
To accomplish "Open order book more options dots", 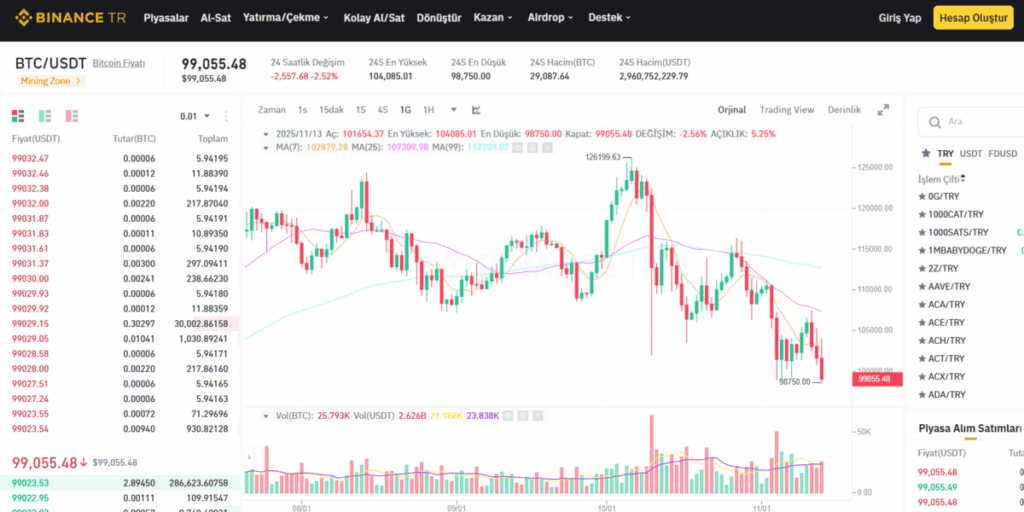I will [227, 116].
